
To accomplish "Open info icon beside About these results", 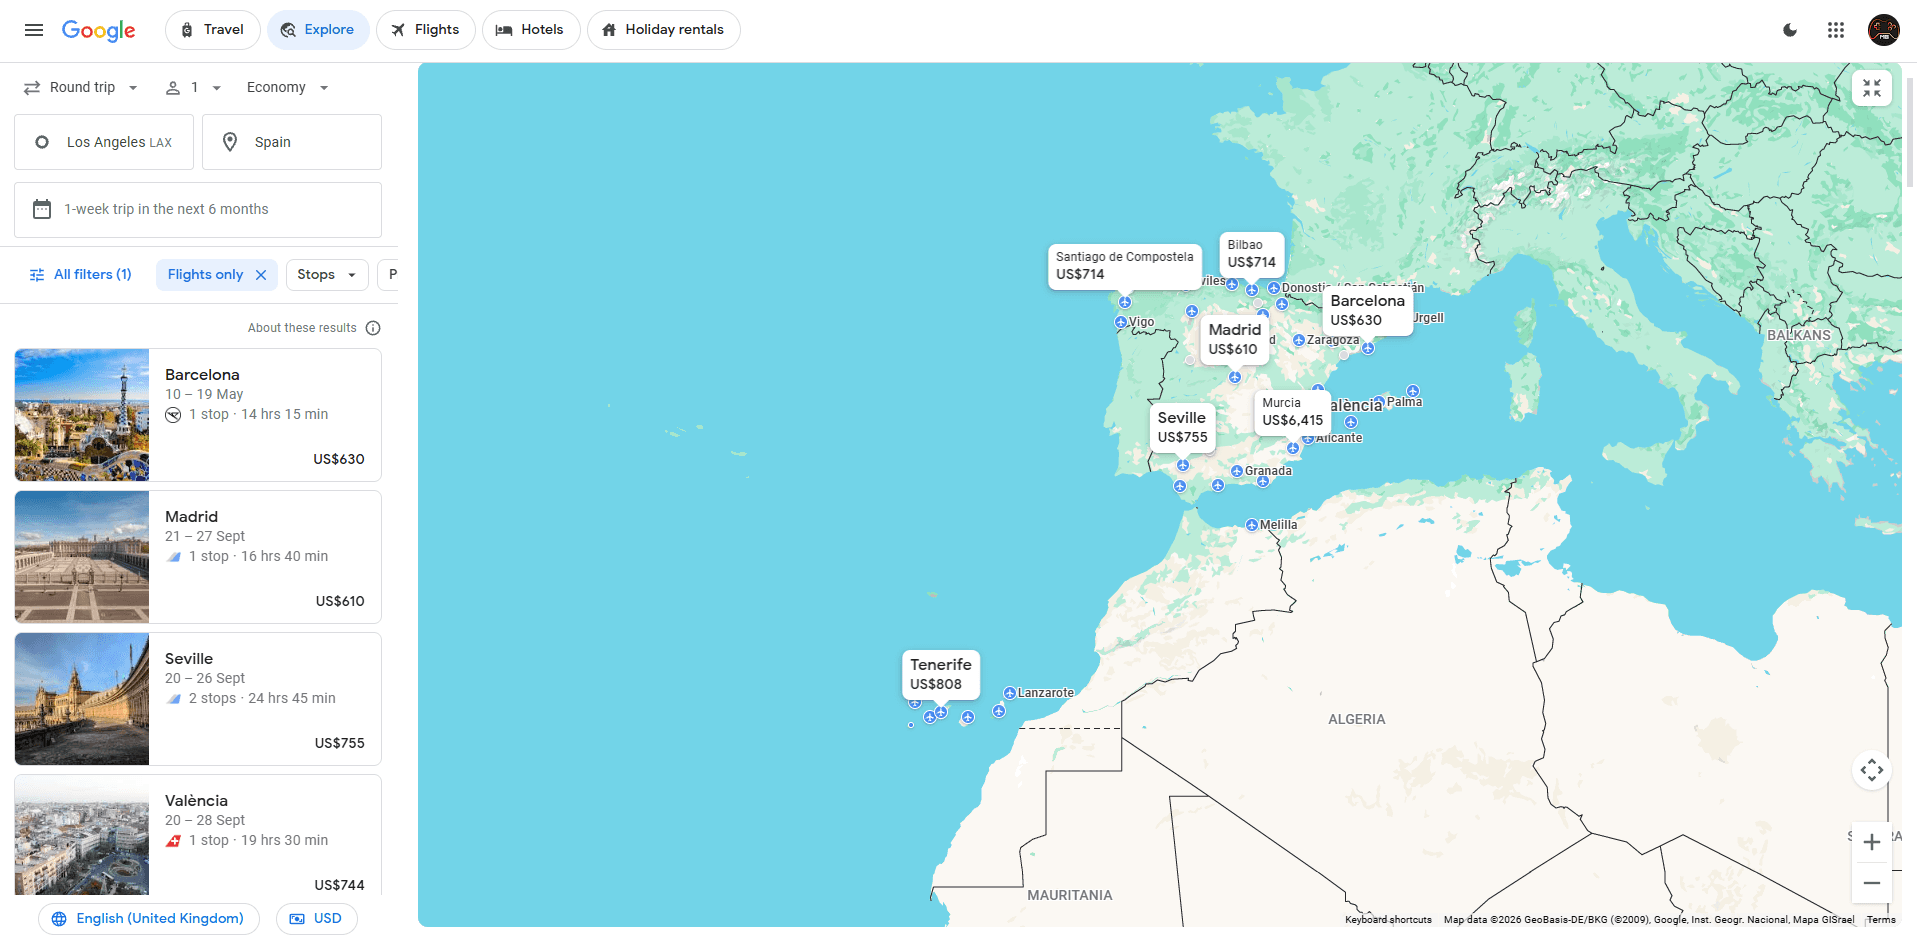I will coord(373,328).
